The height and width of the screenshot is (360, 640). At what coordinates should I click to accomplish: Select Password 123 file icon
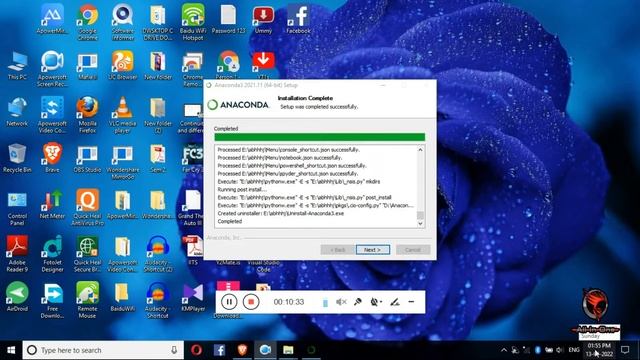(x=229, y=20)
